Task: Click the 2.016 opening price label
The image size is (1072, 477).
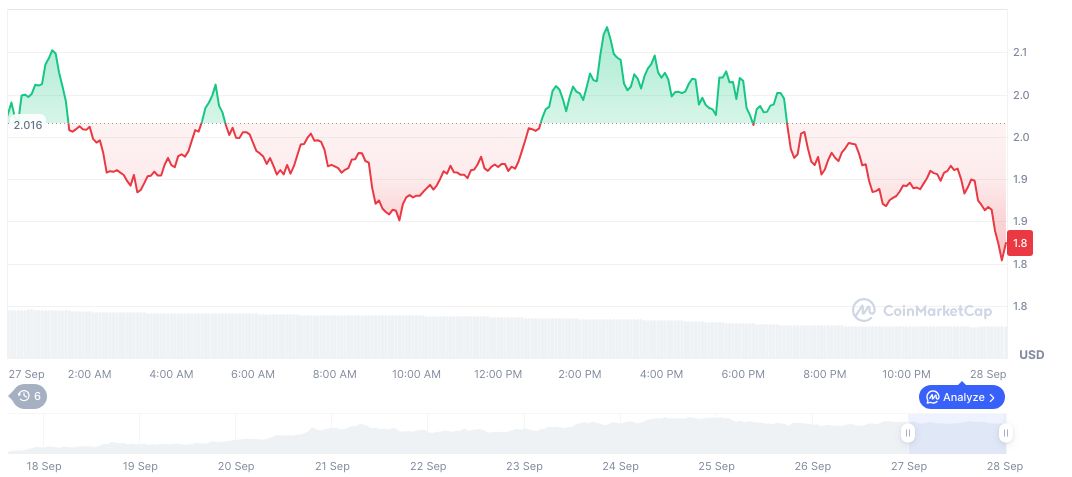Action: (26, 125)
